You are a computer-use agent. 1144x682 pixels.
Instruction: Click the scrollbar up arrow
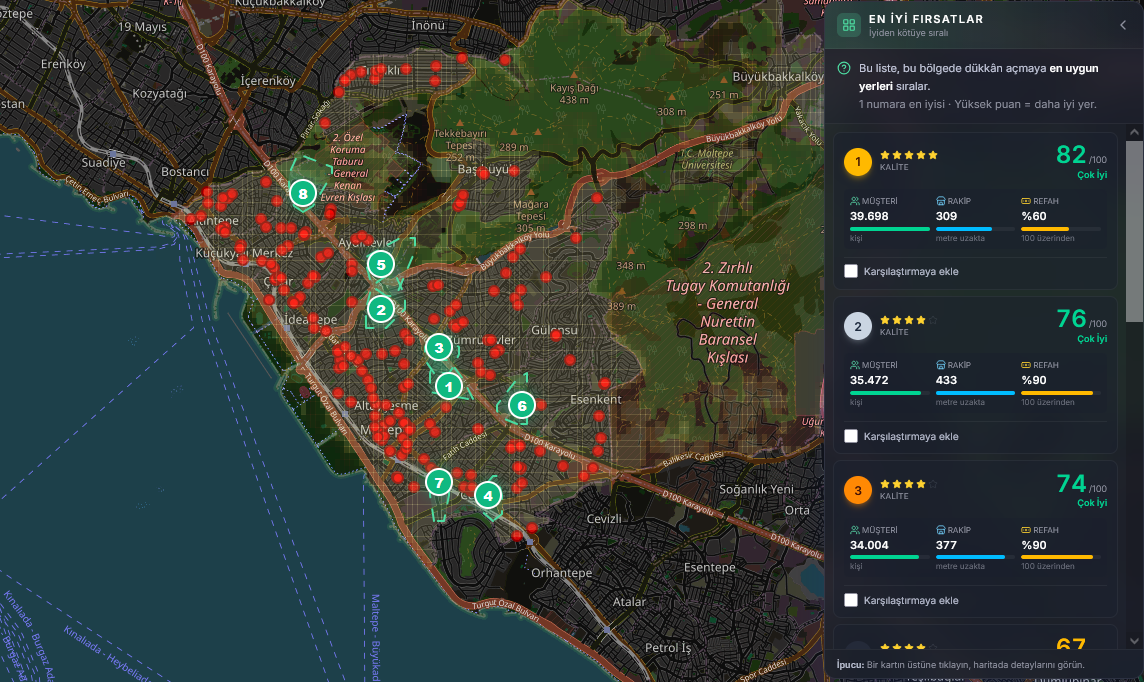coord(1134,132)
